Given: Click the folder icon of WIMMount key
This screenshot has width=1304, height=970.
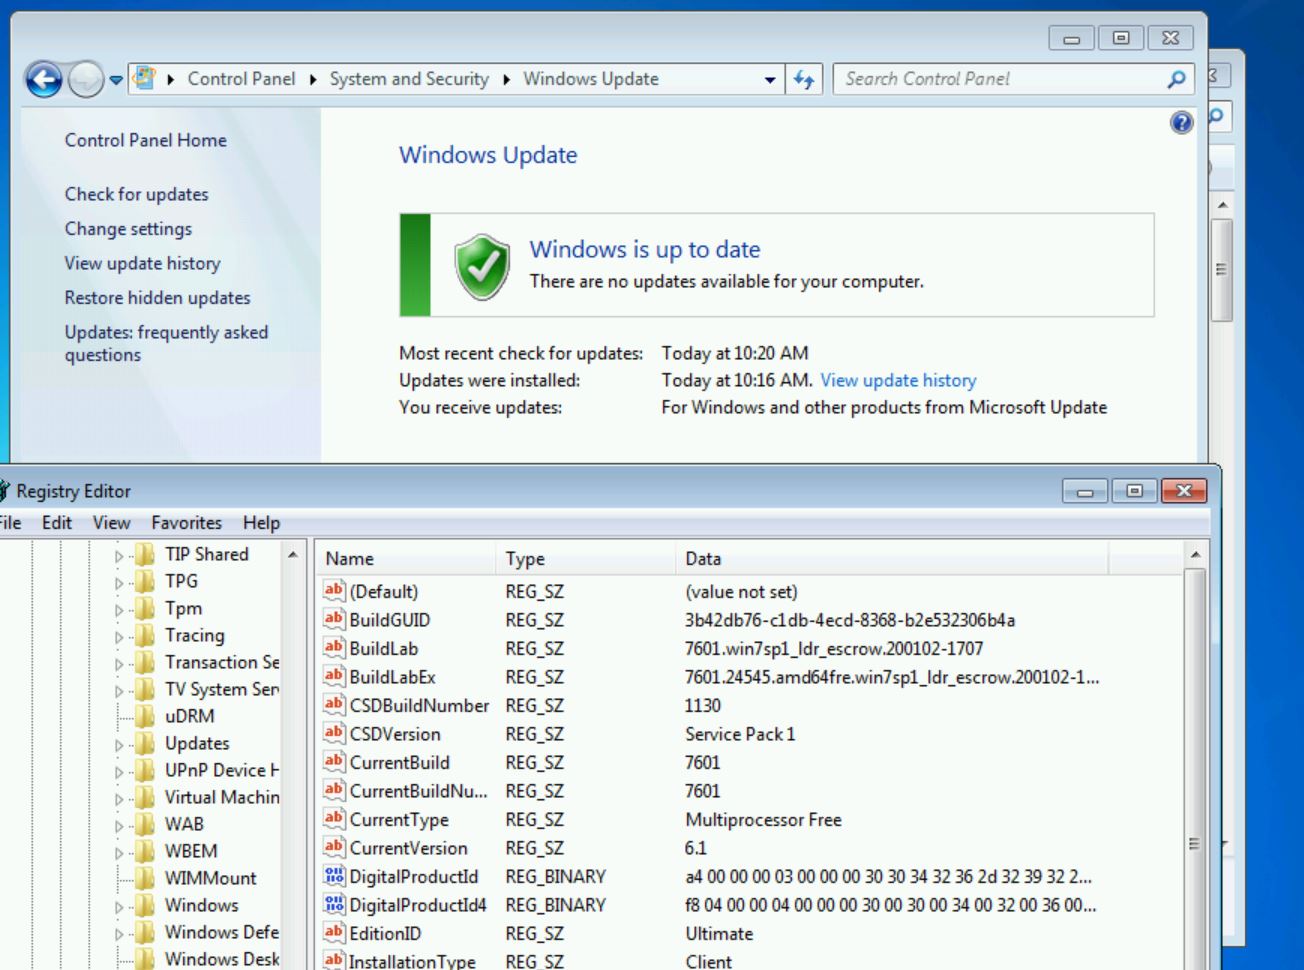Looking at the screenshot, I should 146,878.
